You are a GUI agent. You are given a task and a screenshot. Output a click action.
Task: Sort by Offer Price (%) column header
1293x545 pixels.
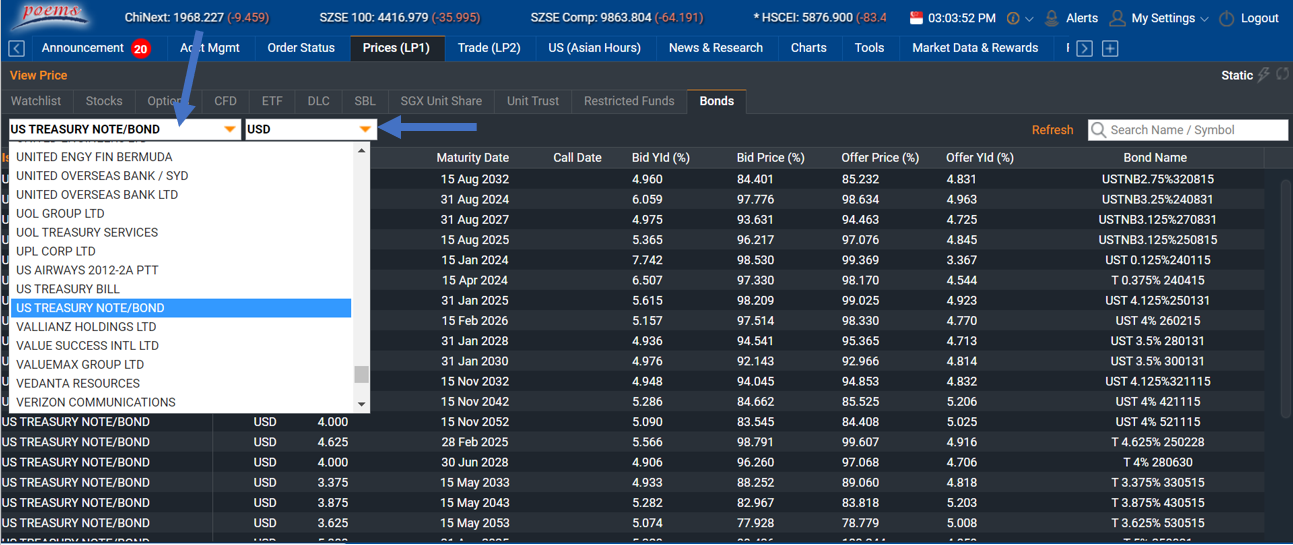point(880,158)
